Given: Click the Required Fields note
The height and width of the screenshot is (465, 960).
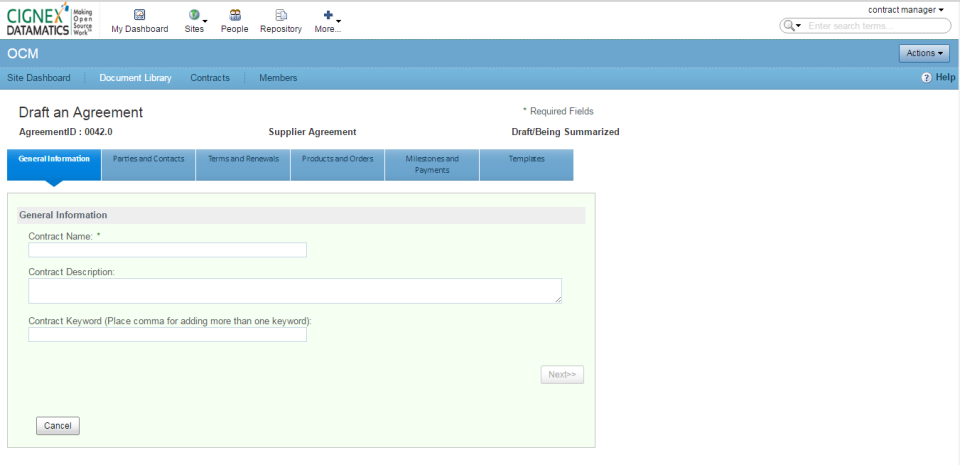Looking at the screenshot, I should 558,111.
